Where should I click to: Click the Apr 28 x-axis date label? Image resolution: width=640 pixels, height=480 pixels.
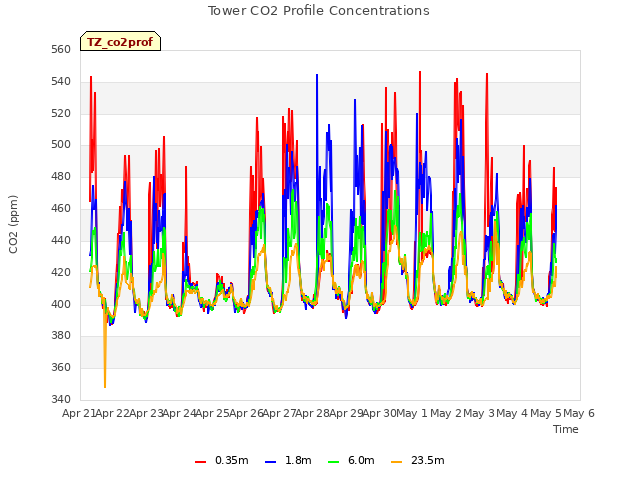click(x=313, y=414)
